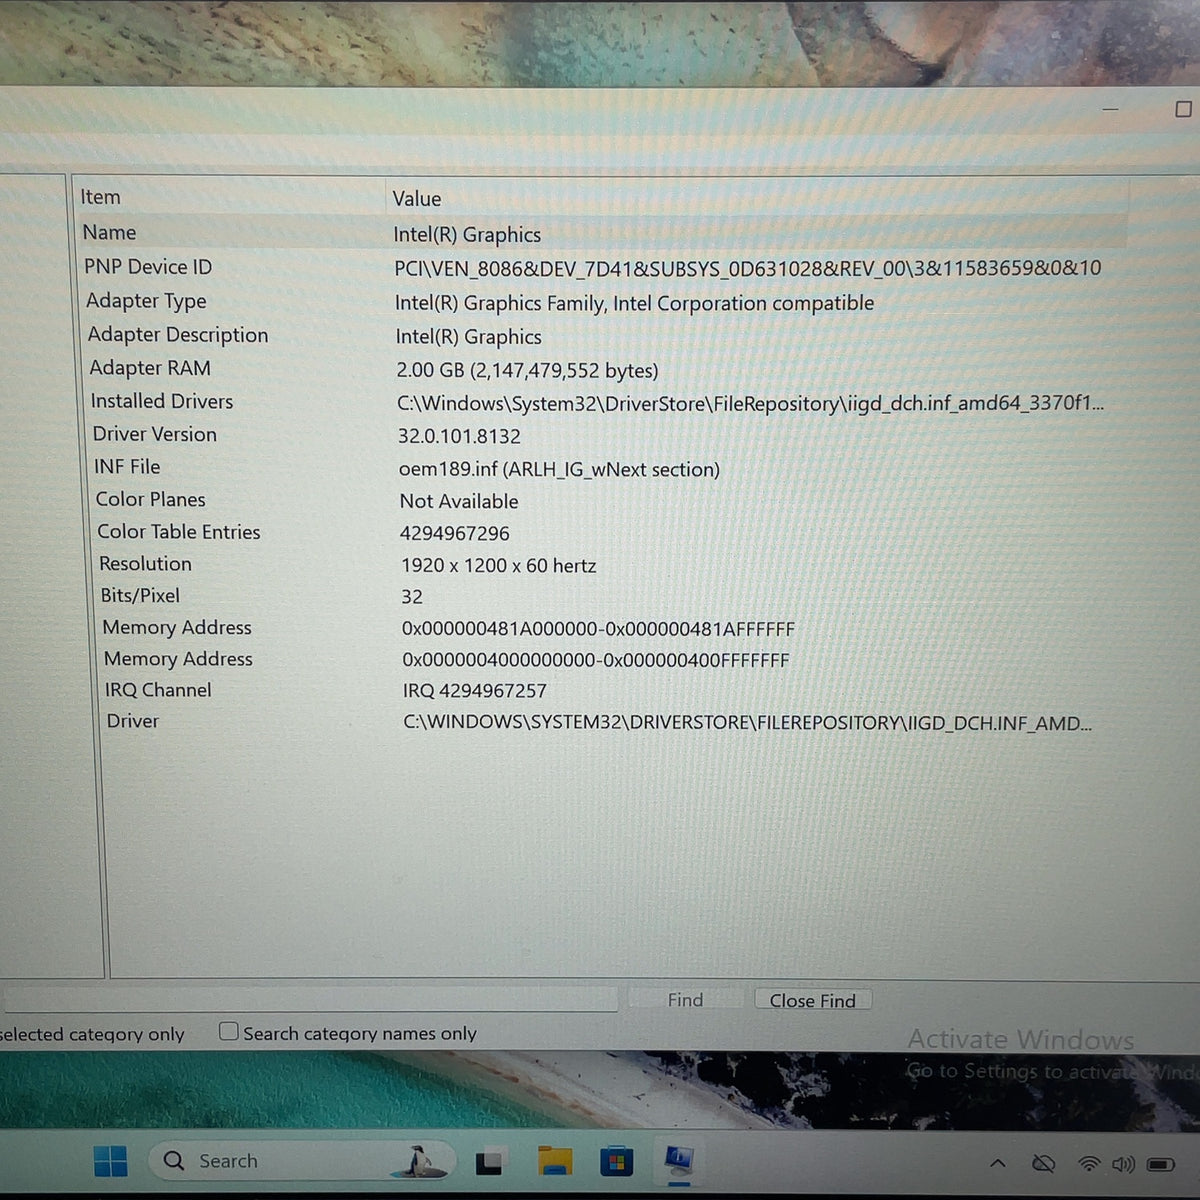The height and width of the screenshot is (1200, 1200).
Task: Click the oem189.inf value
Action: 559,469
